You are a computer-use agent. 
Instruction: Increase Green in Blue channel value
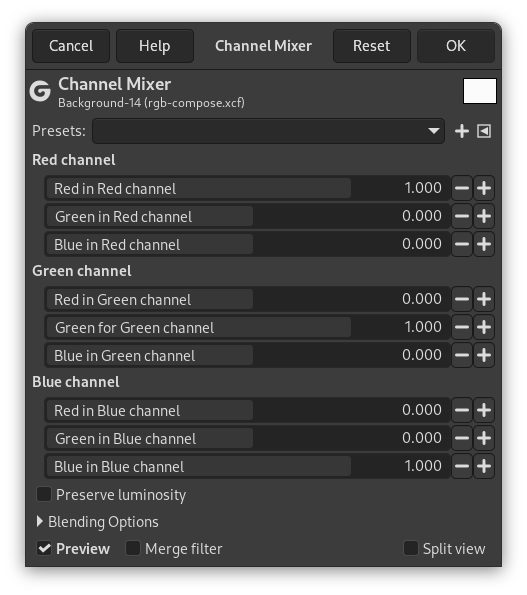(x=484, y=438)
